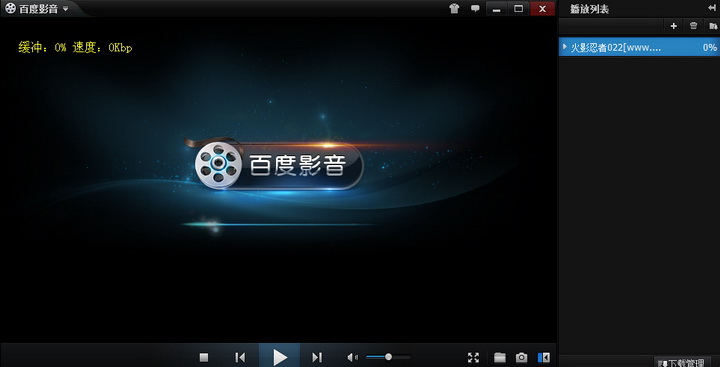Add a file to the playlist
The height and width of the screenshot is (367, 720).
[674, 26]
